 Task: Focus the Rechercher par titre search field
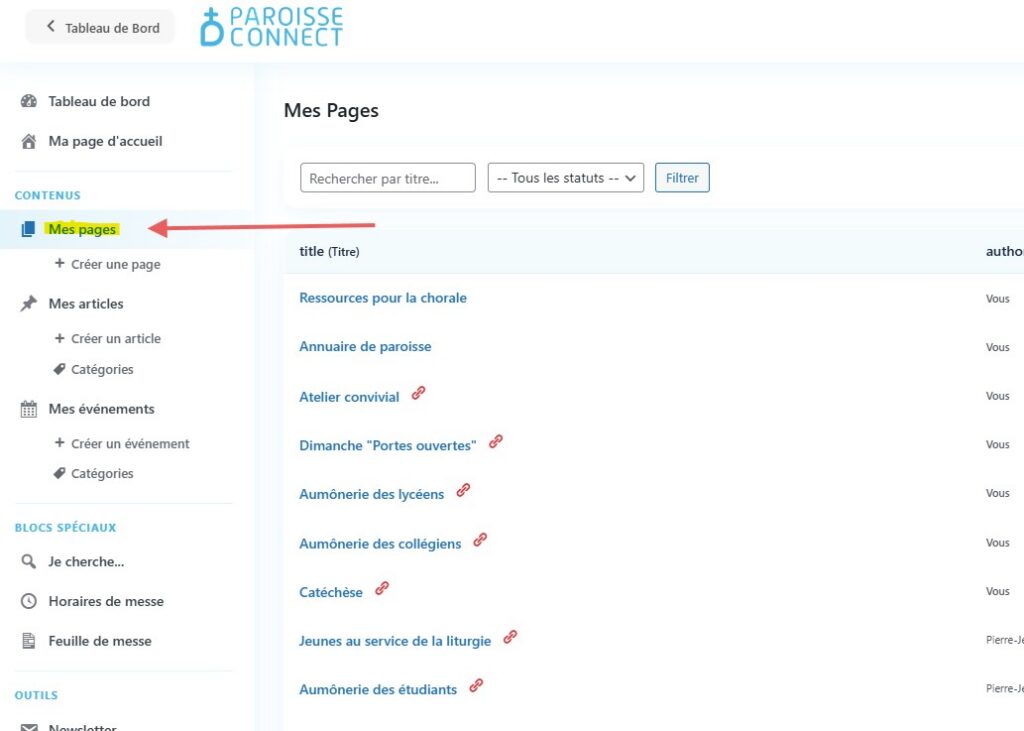point(387,178)
